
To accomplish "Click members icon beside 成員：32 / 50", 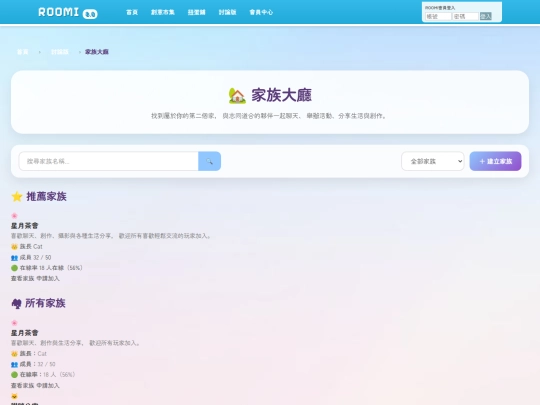I will tap(14, 364).
